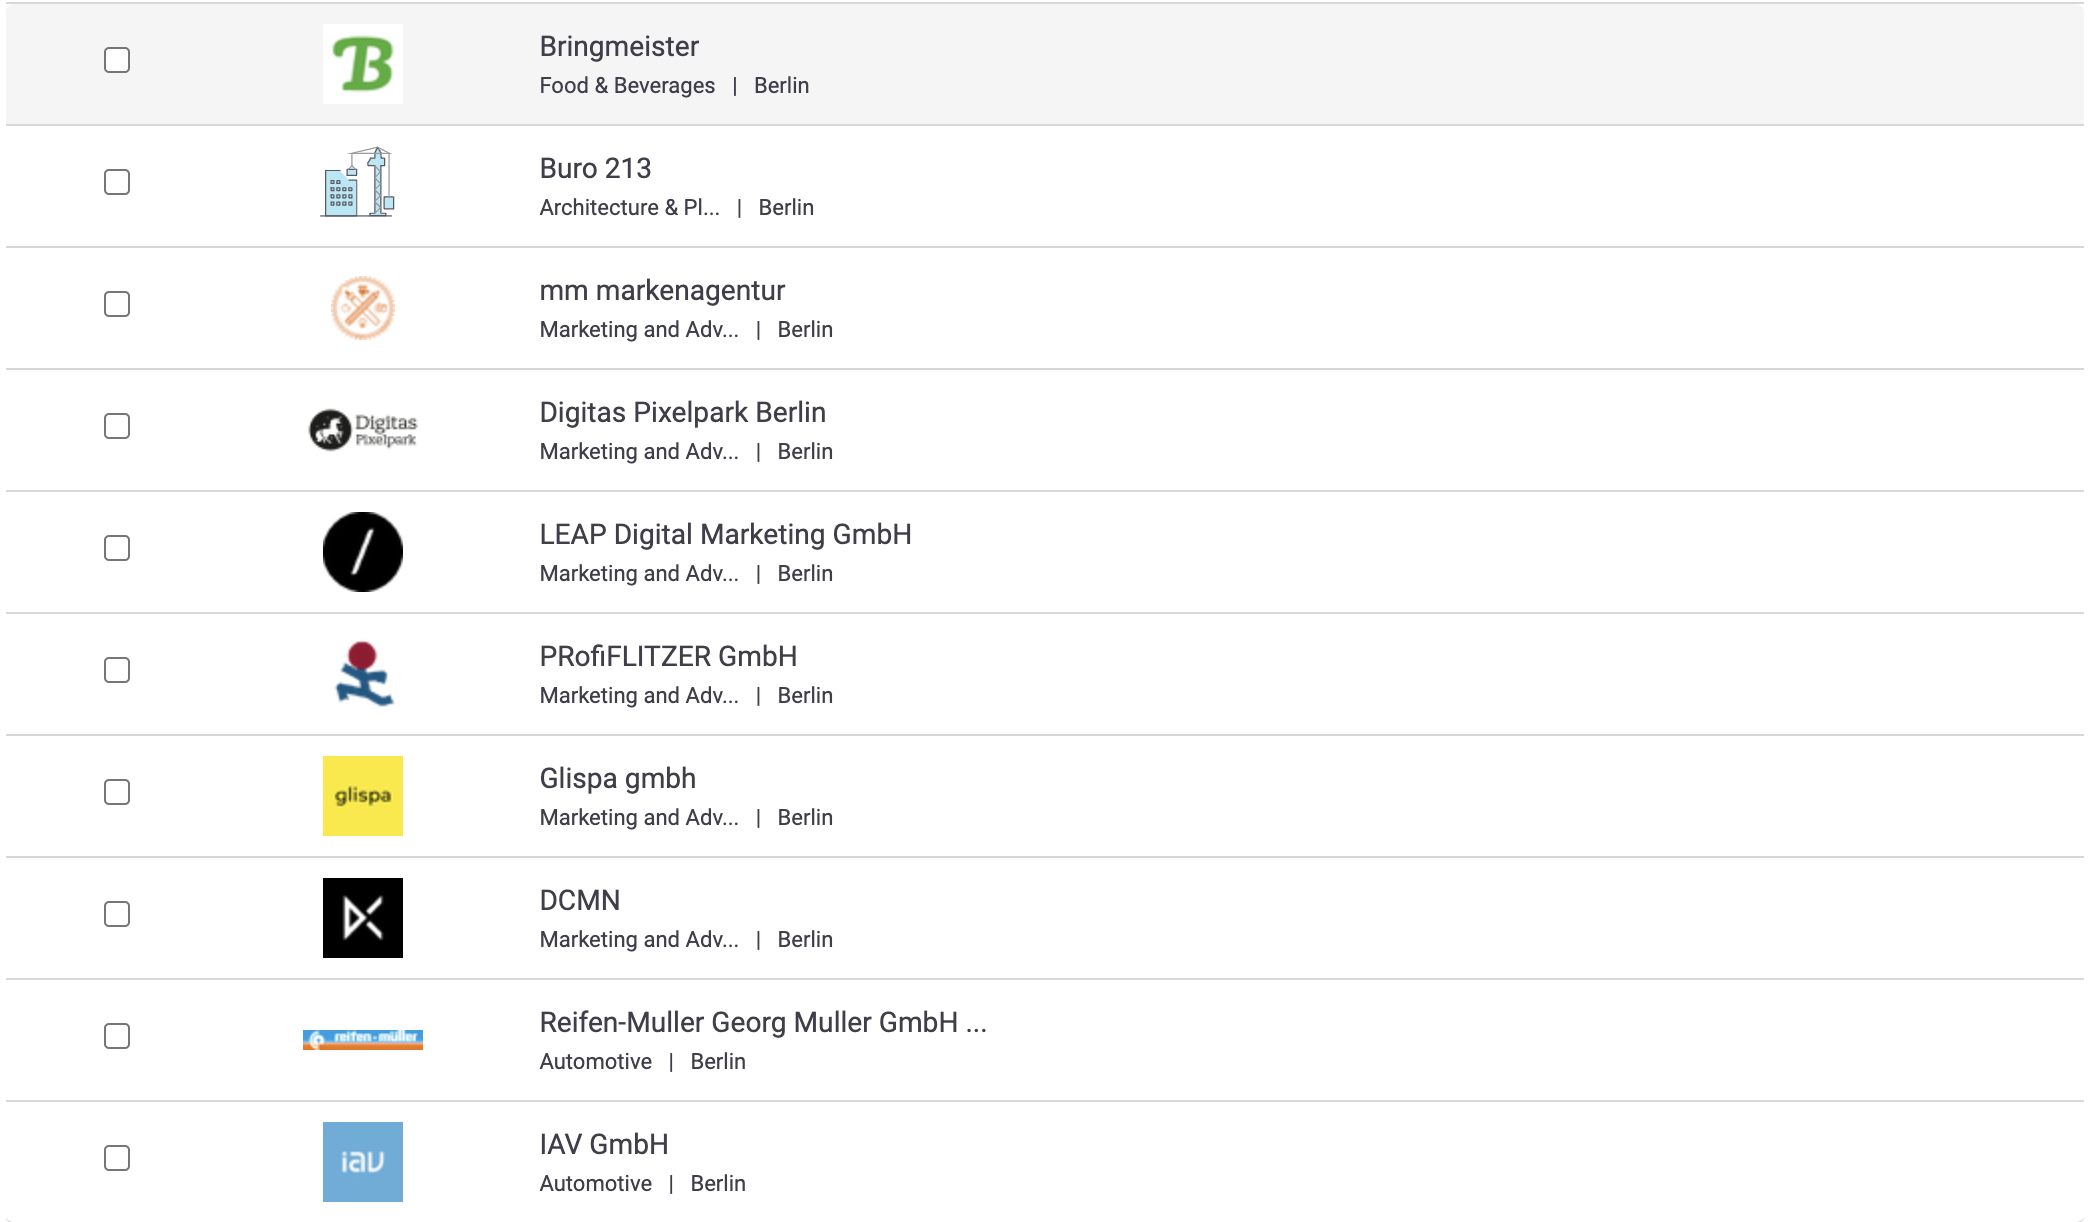Click Berlin location in mm markenagentur row

pos(805,330)
